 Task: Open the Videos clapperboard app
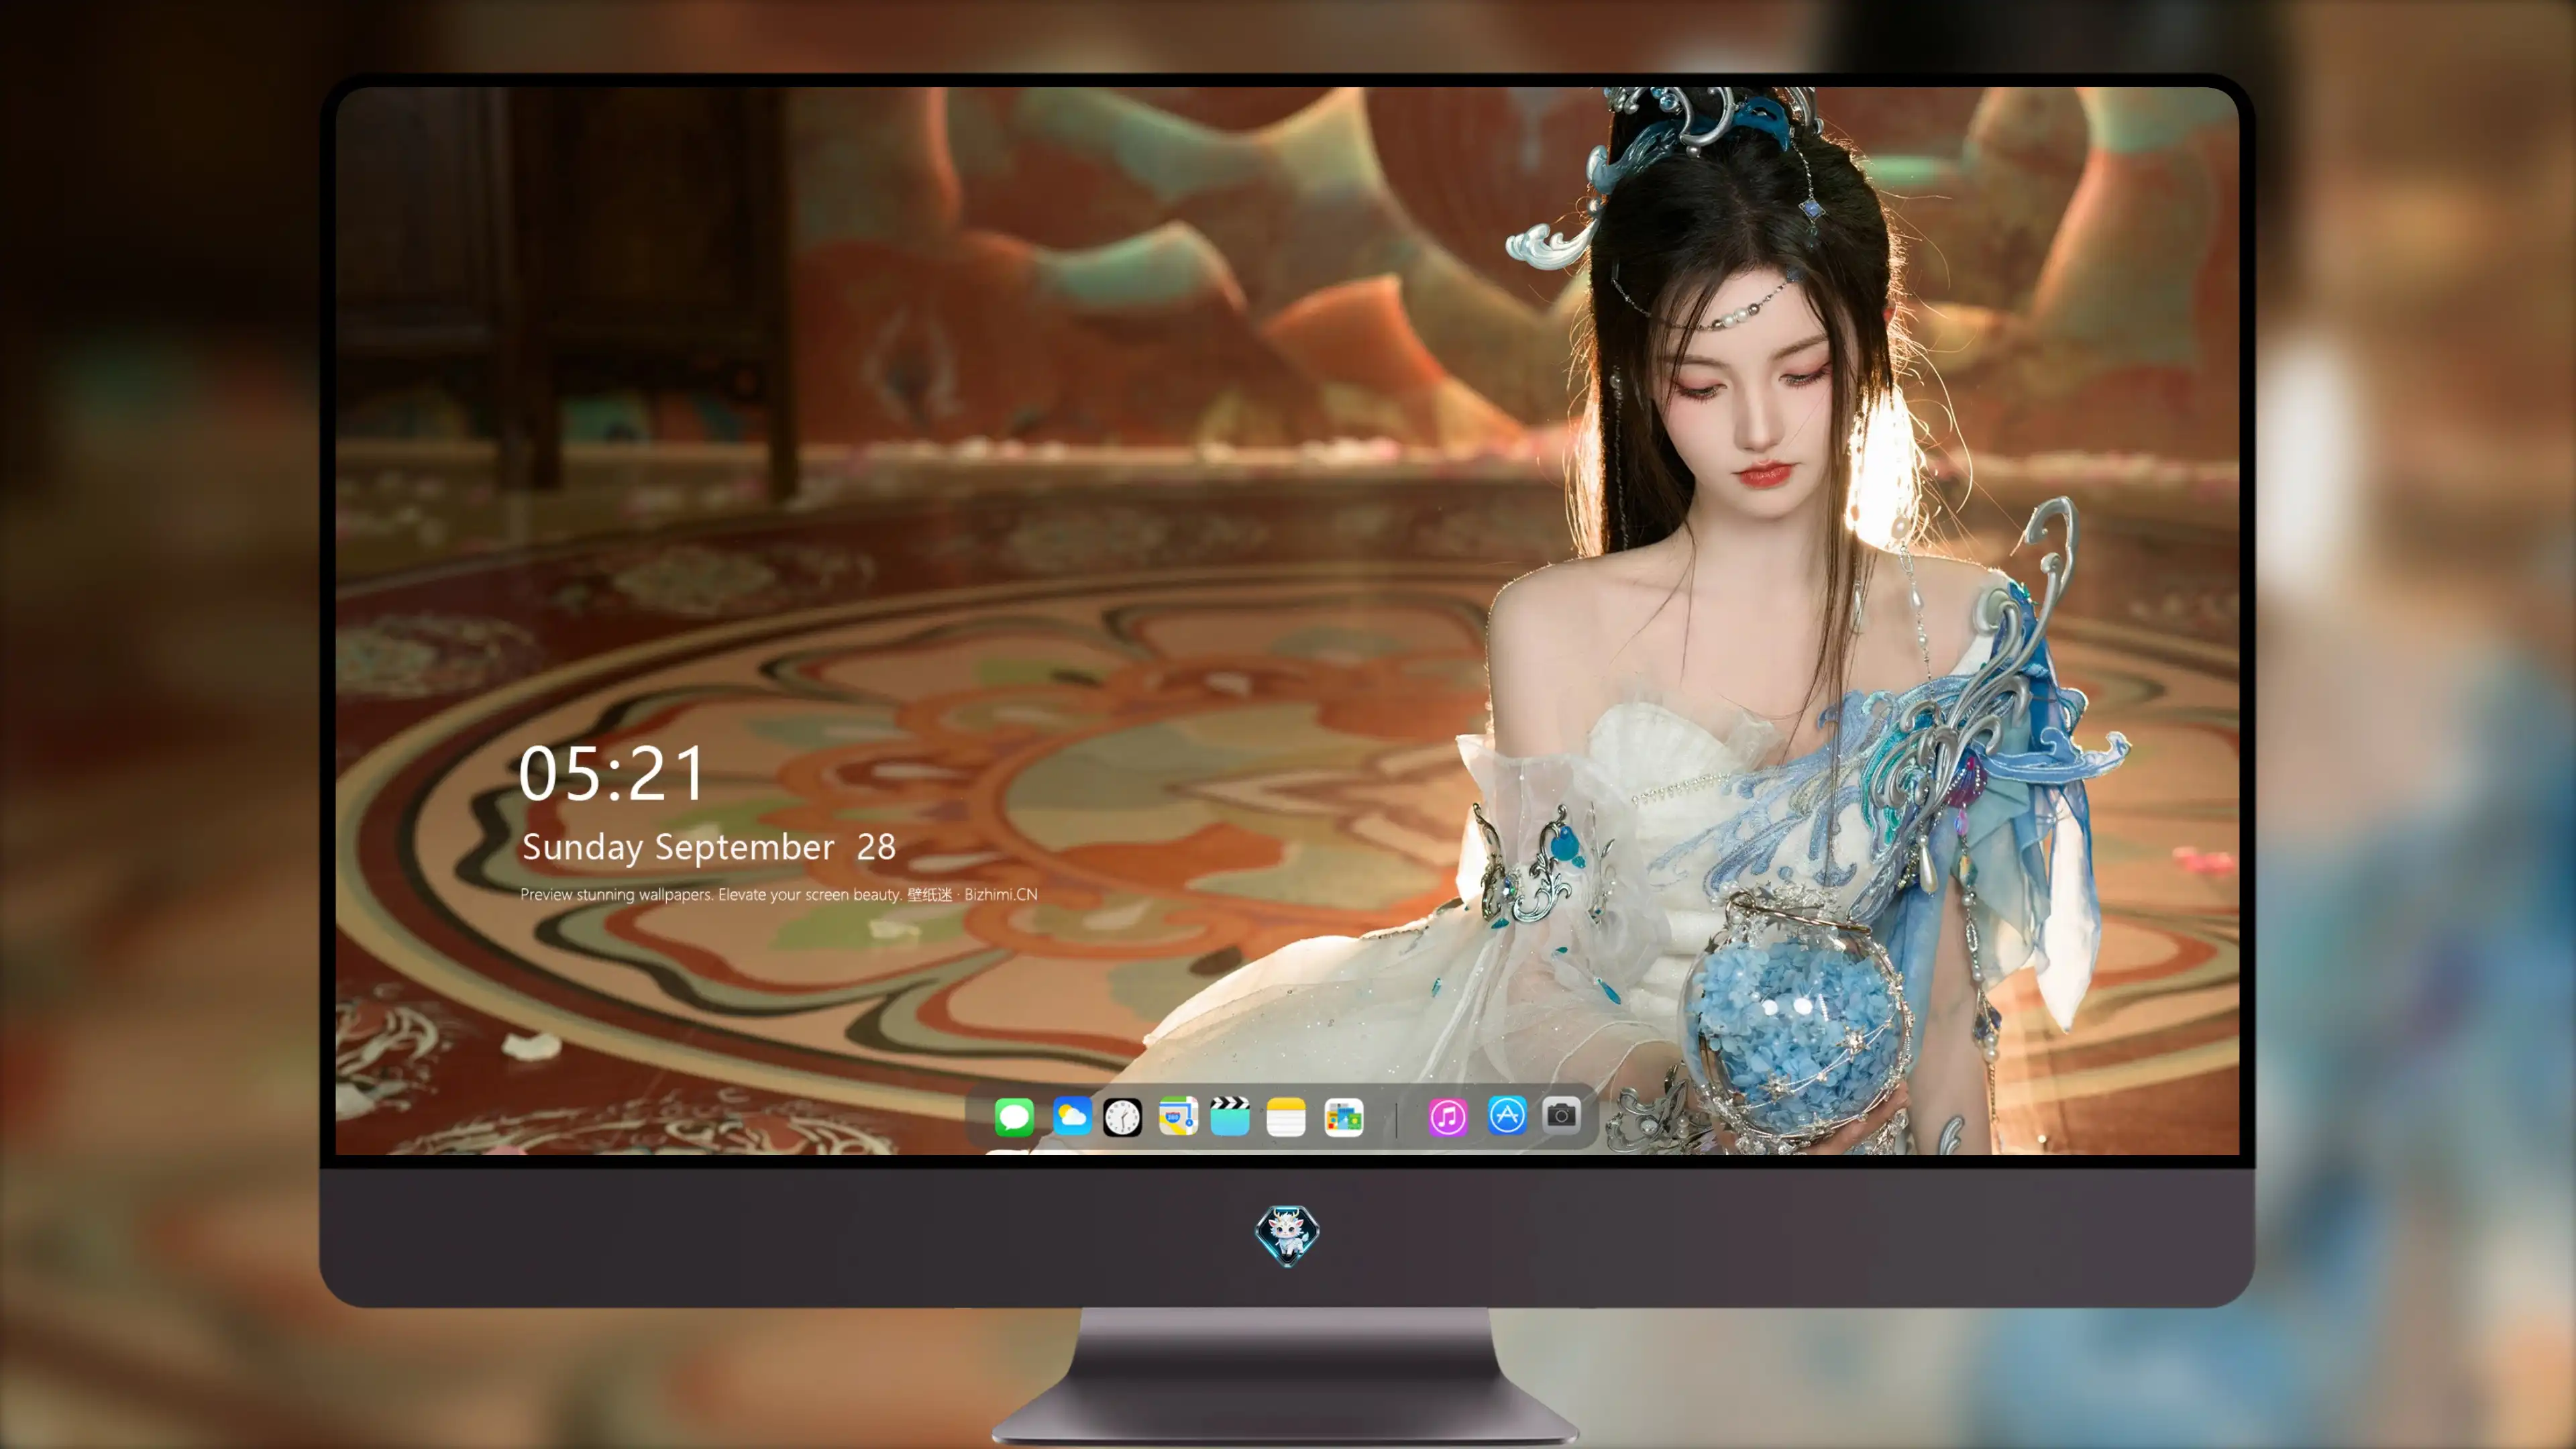(1230, 1116)
